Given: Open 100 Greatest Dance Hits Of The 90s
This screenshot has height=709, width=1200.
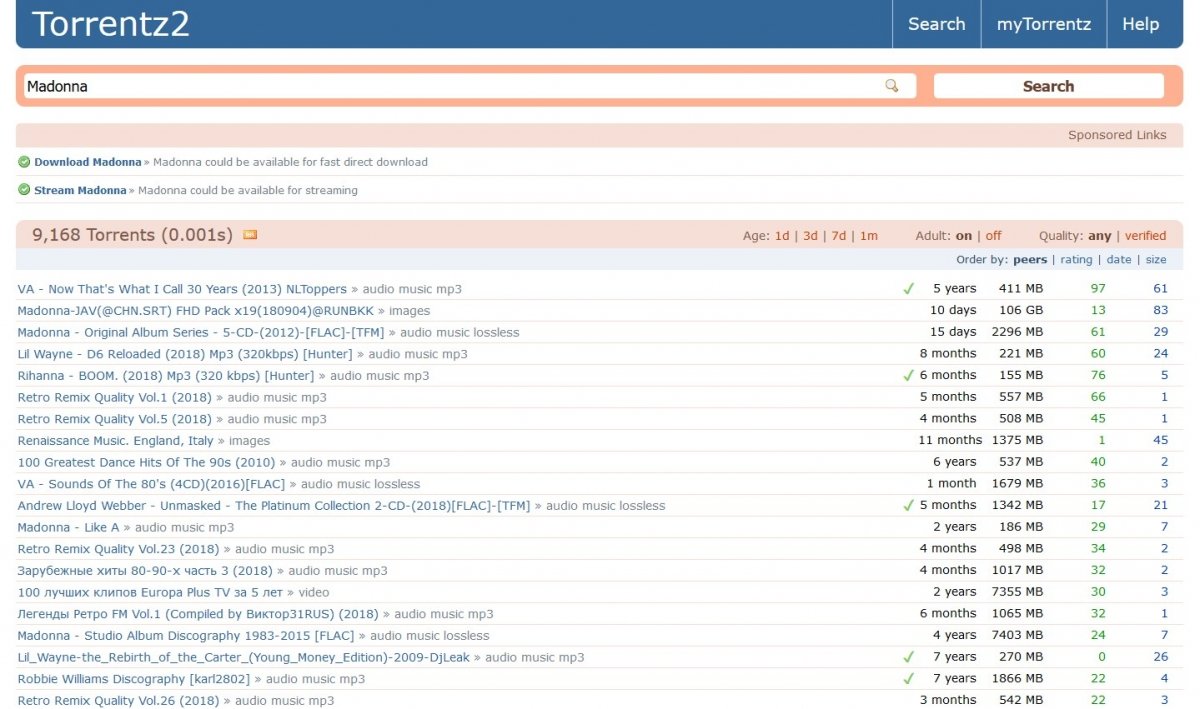Looking at the screenshot, I should [146, 463].
